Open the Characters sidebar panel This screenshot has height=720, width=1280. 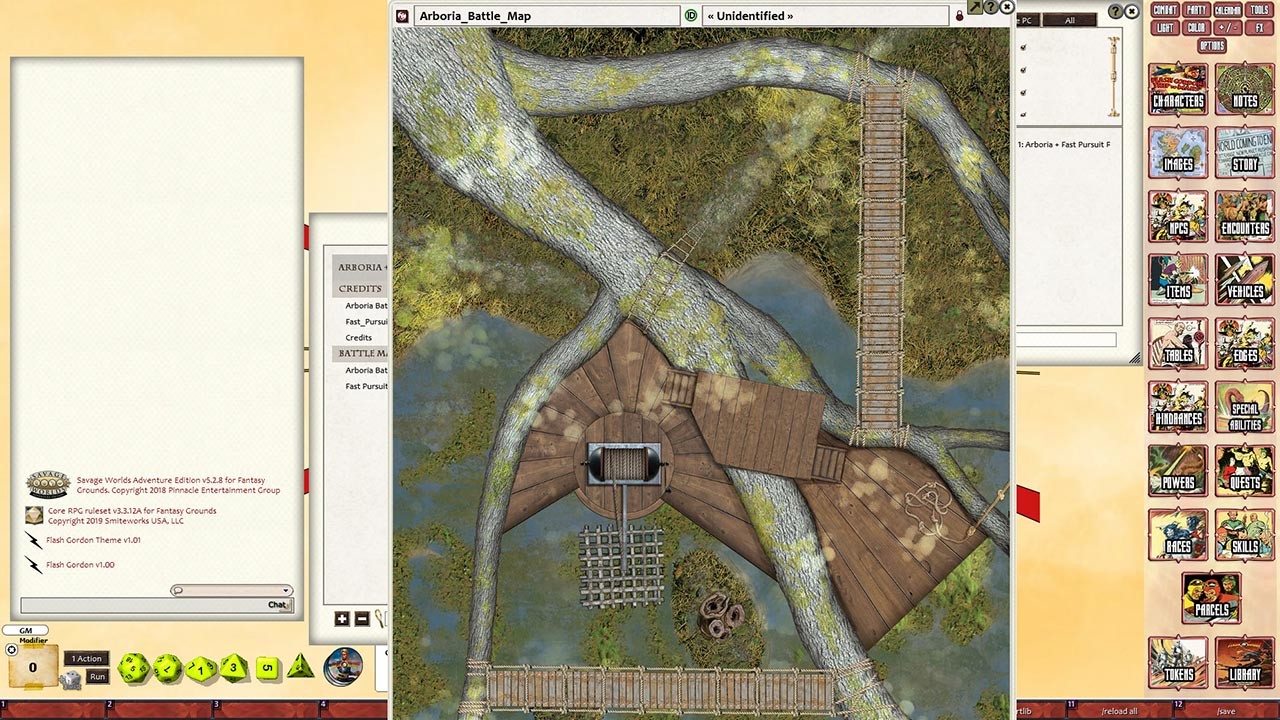point(1177,89)
